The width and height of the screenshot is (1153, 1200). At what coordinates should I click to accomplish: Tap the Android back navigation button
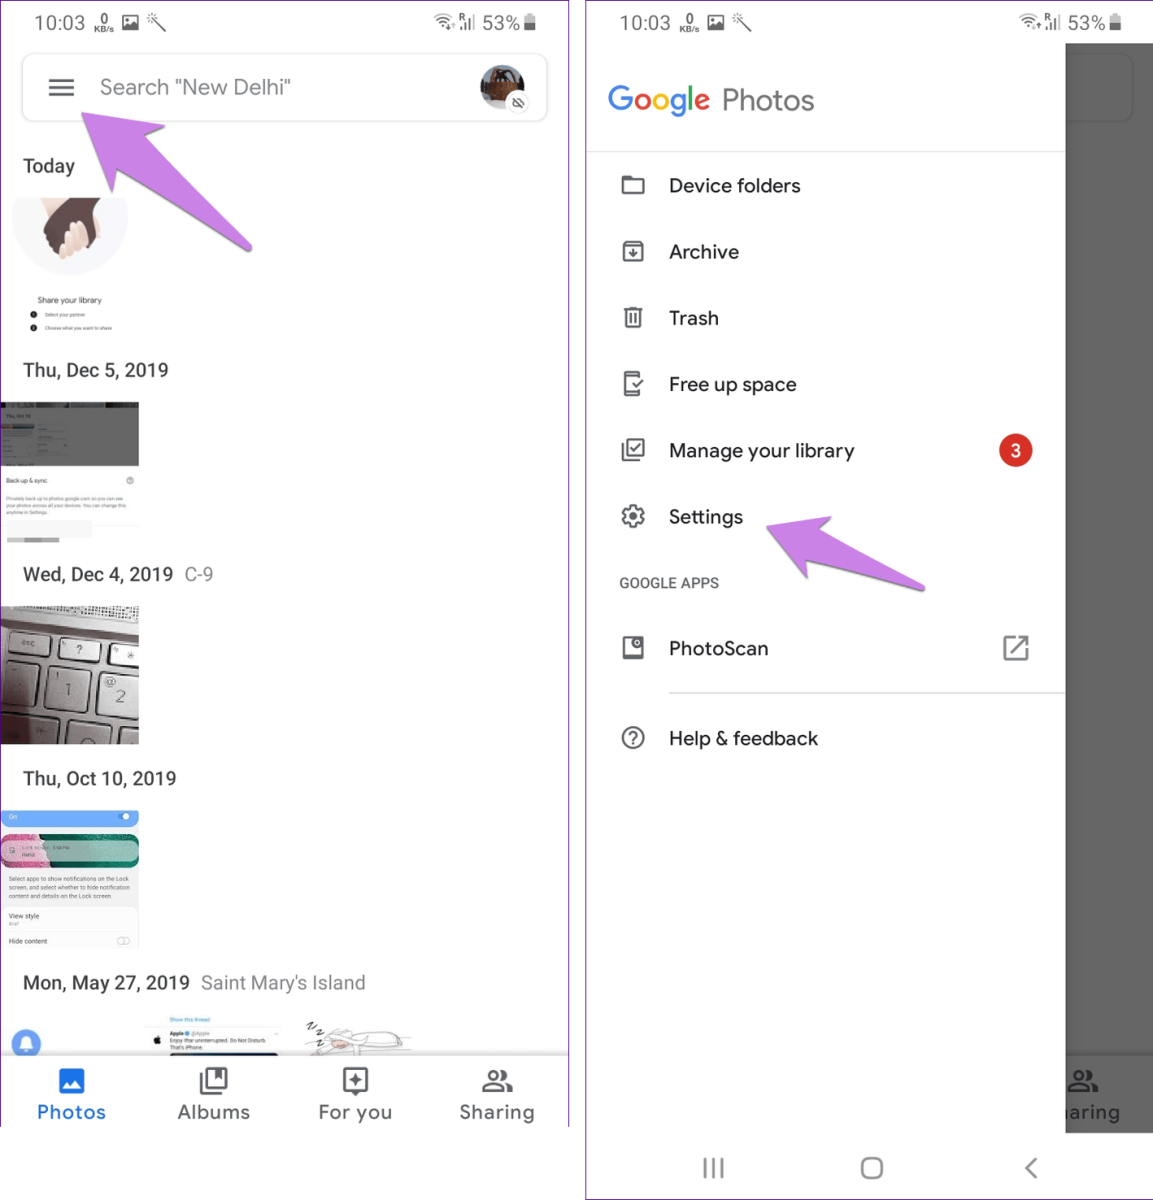pos(1031,1168)
